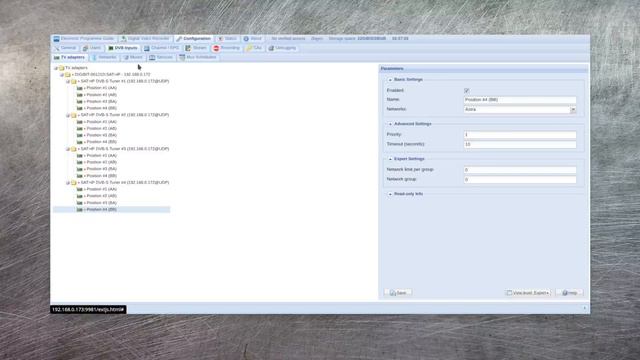This screenshot has width=640, height=360.
Task: Click the CAs key icon
Action: click(249, 48)
